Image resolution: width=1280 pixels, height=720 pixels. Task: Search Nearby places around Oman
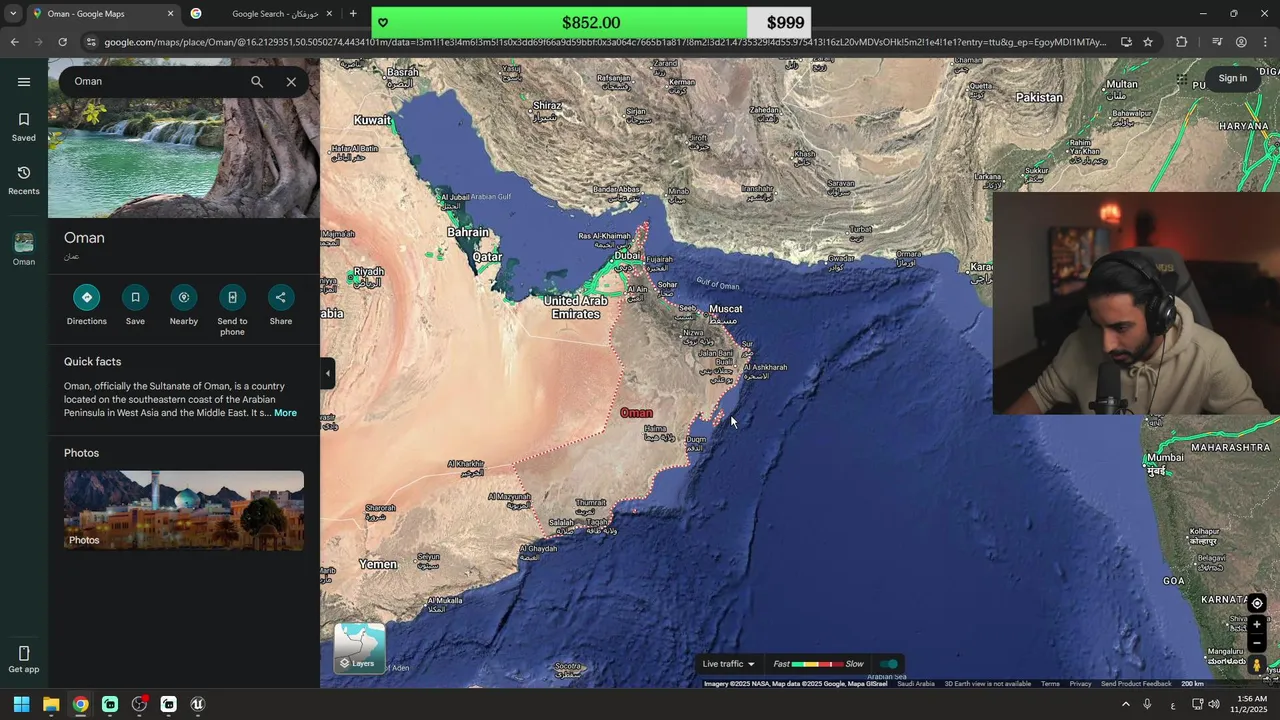[184, 305]
